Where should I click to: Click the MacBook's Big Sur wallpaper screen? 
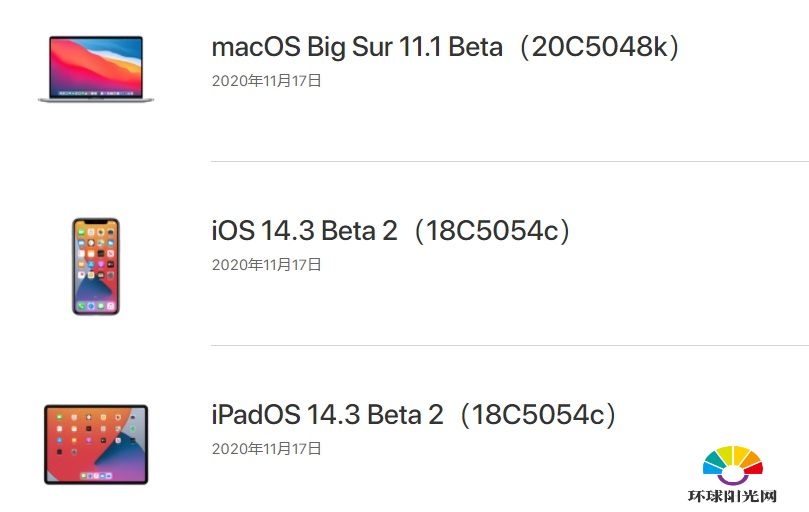click(96, 67)
